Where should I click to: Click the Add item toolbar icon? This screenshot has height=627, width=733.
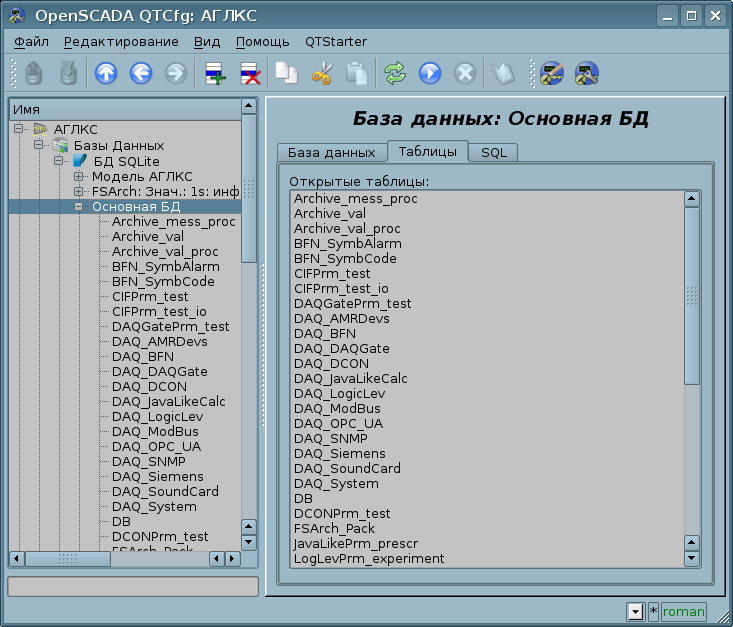tap(214, 73)
